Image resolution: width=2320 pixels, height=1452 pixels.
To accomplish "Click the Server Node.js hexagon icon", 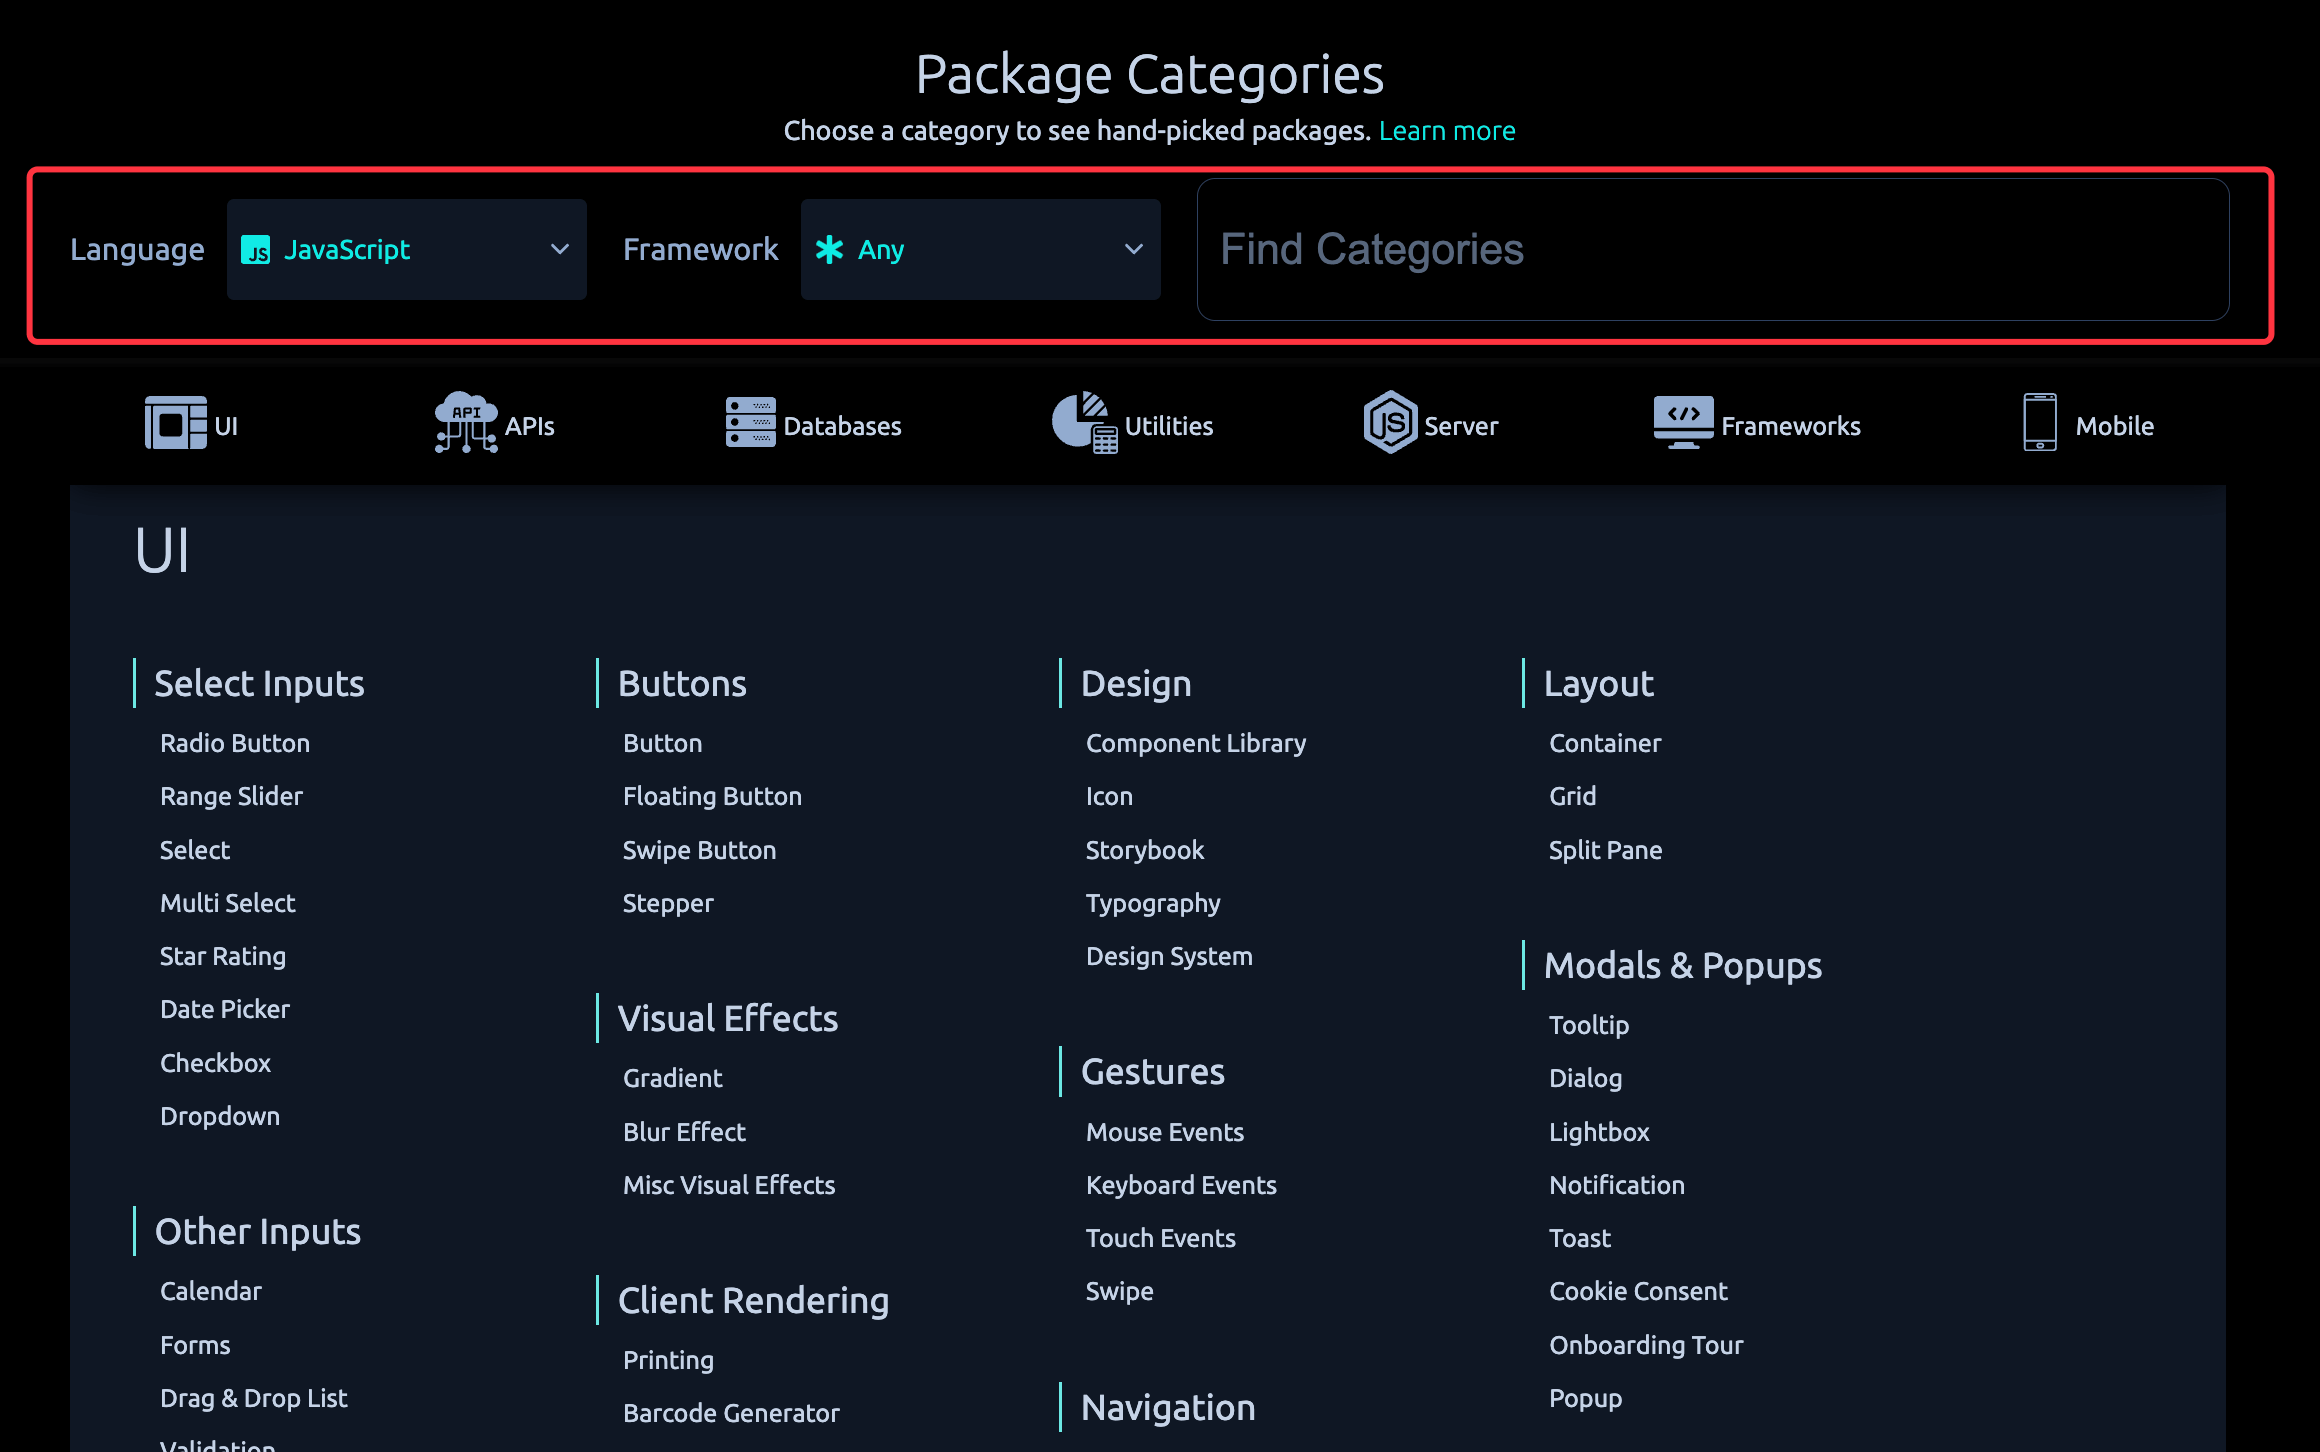I will 1390,423.
